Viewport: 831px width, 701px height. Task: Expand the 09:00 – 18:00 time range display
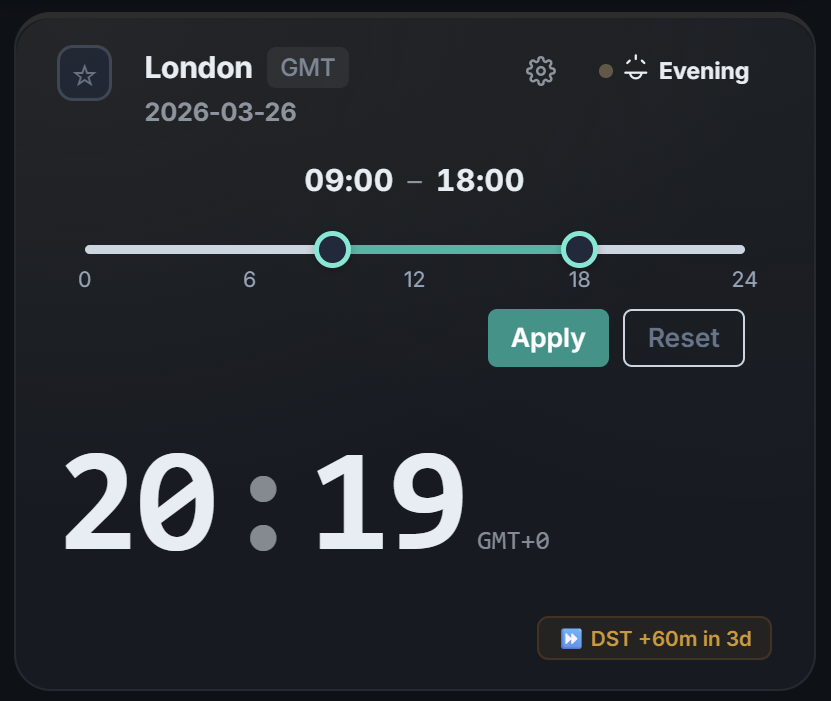tap(414, 180)
